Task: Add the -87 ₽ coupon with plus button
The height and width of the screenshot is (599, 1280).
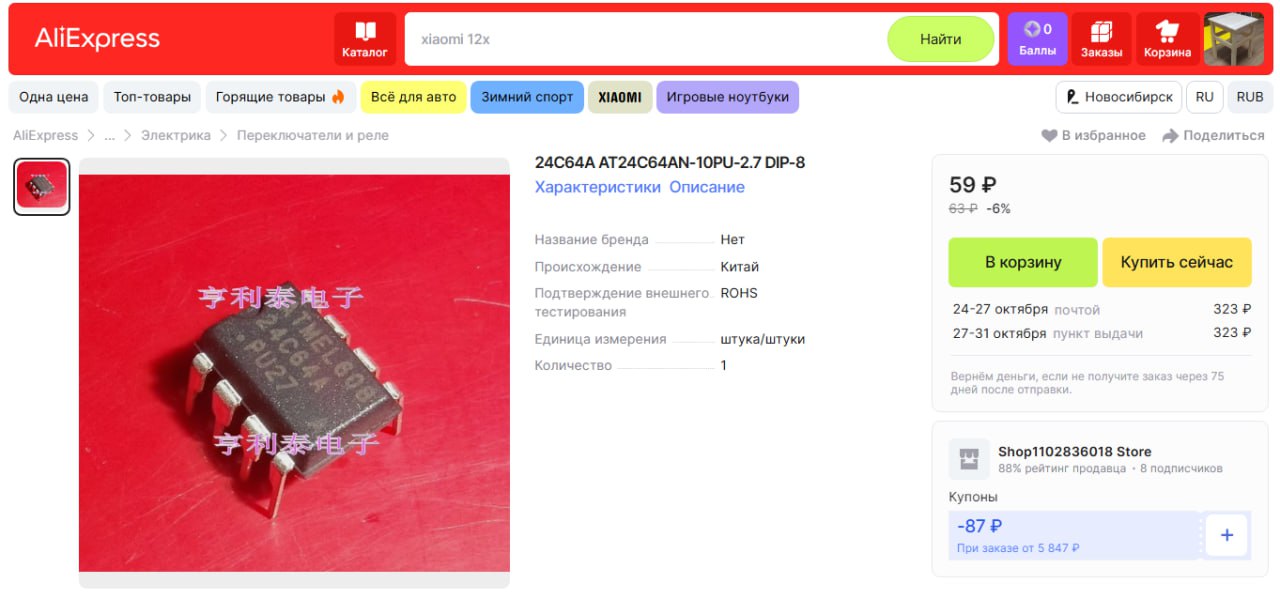Action: [x=1227, y=535]
